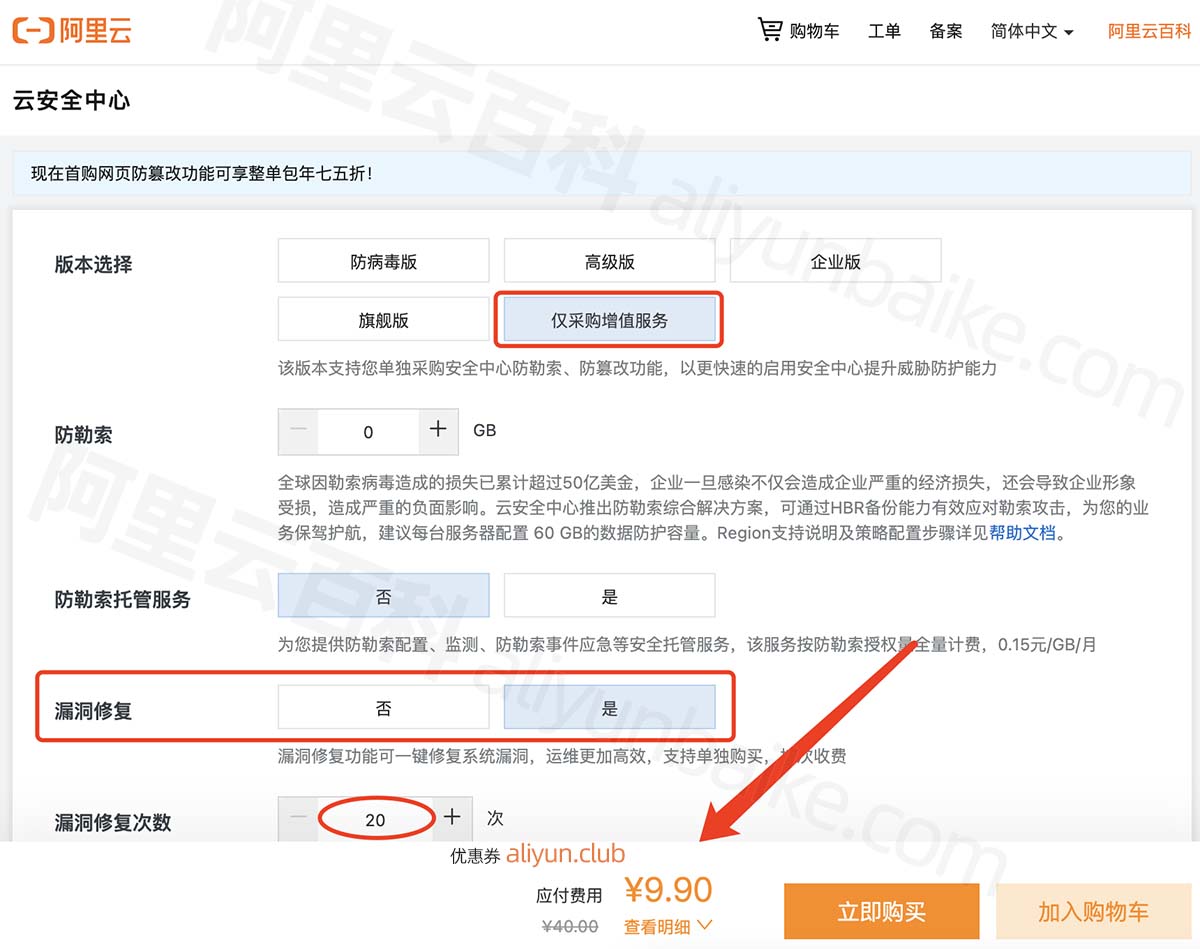Screen dimensions: 1200x949
Task: Decrease the 防勒索 GB amount
Action: (x=299, y=431)
